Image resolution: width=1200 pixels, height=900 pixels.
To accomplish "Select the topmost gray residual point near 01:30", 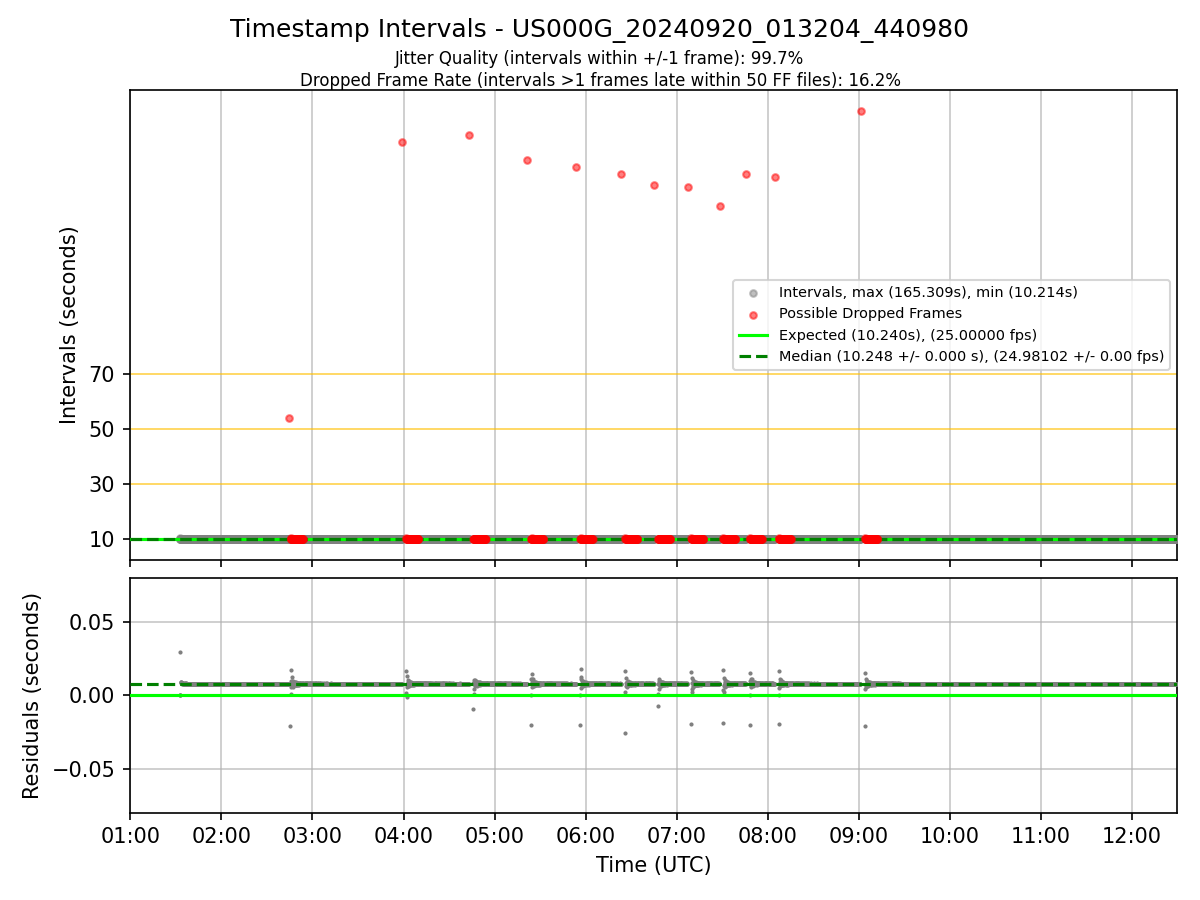I will (x=180, y=652).
